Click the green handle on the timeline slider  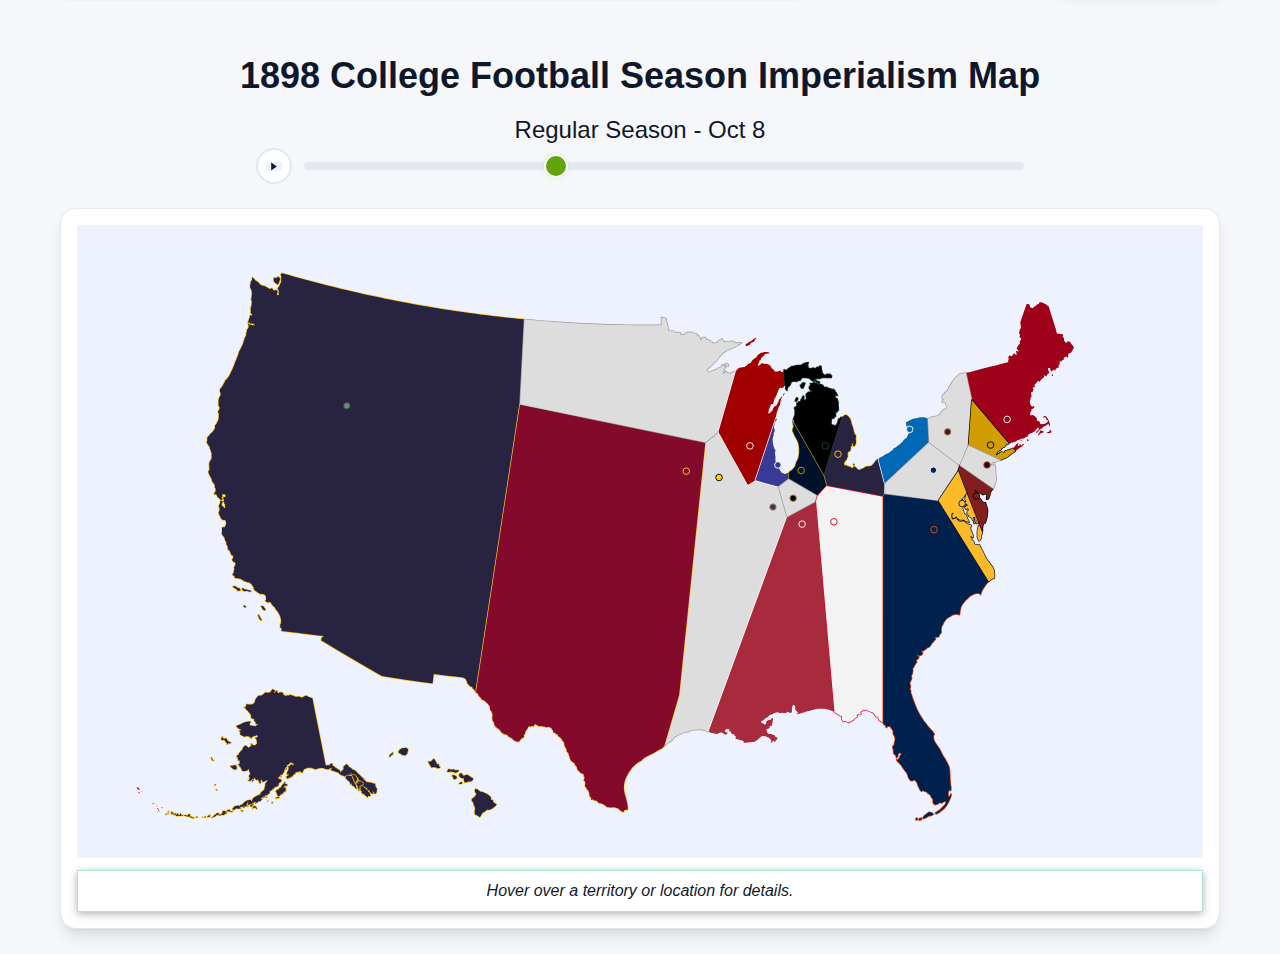click(x=554, y=166)
